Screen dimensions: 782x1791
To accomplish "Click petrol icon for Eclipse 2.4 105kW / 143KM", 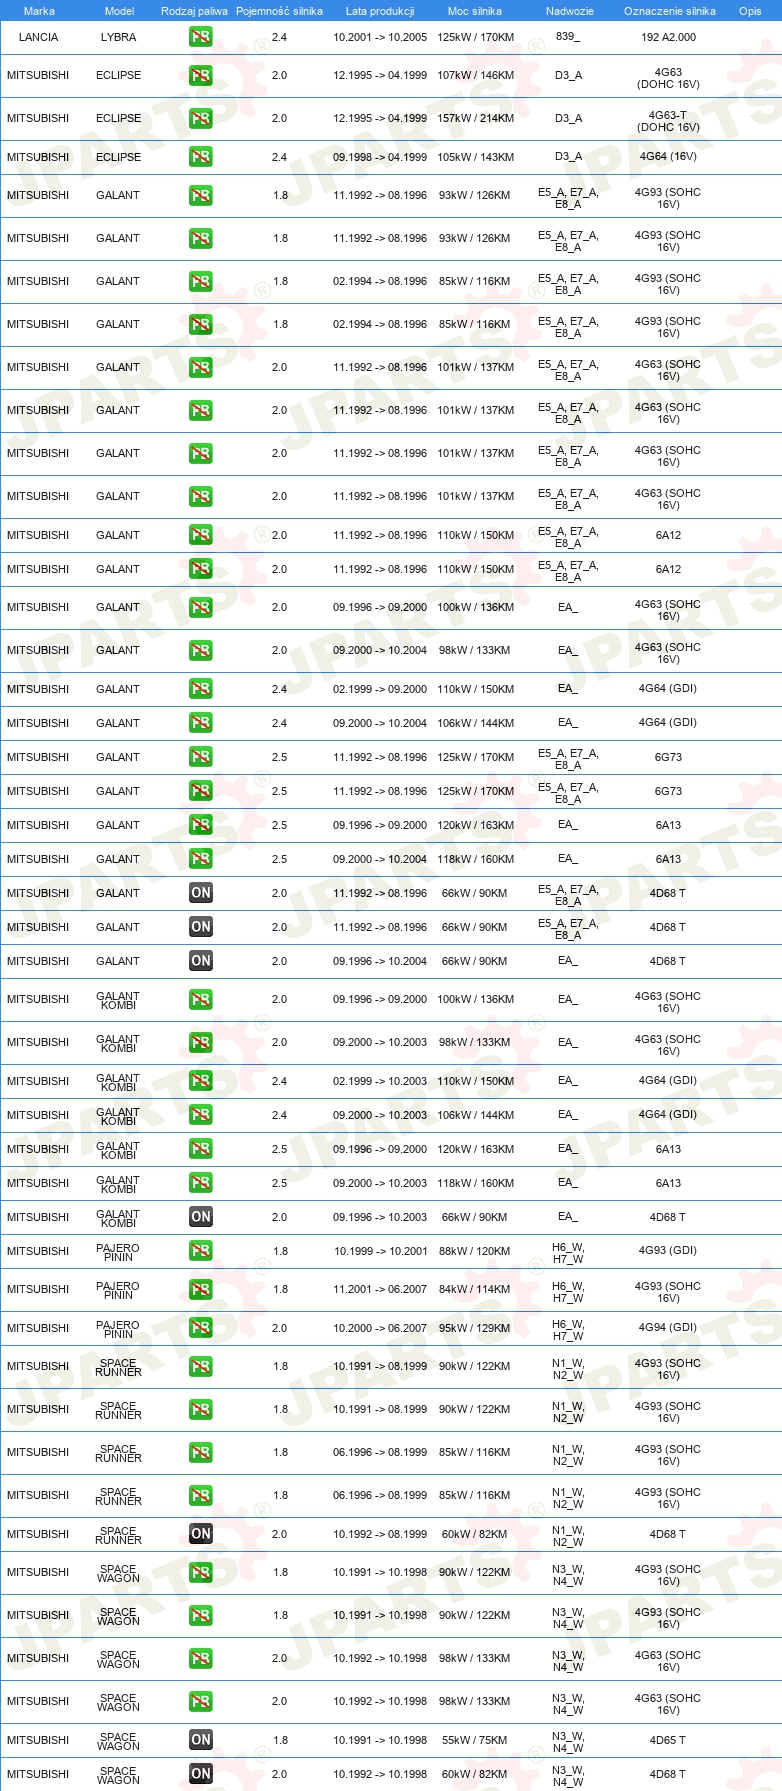I will (201, 157).
